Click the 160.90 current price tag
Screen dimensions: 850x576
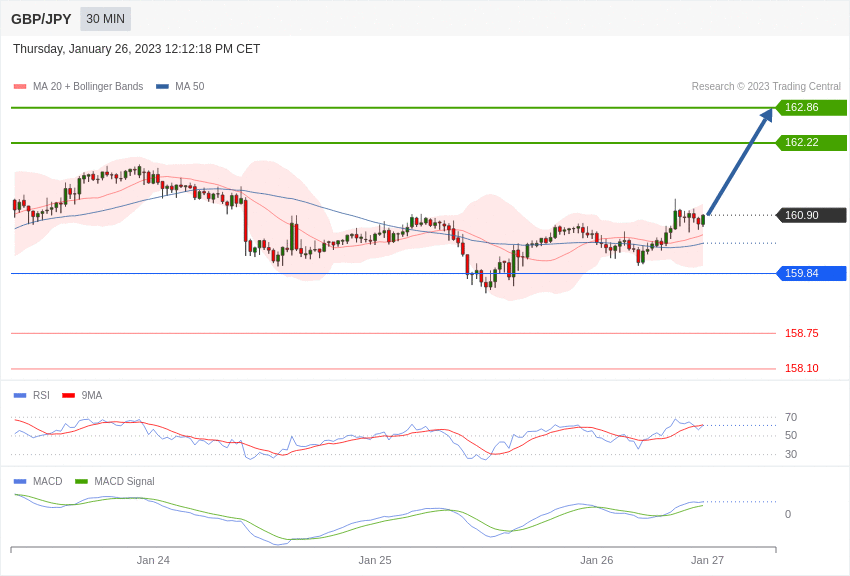[812, 215]
